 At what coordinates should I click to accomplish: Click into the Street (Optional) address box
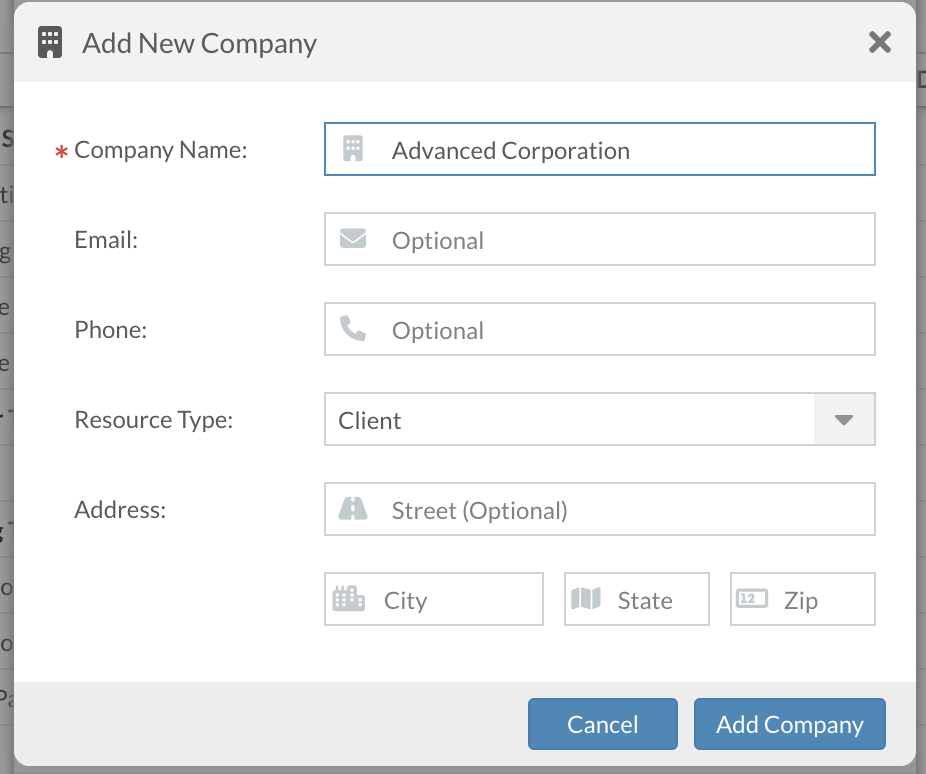pyautogui.click(x=620, y=510)
